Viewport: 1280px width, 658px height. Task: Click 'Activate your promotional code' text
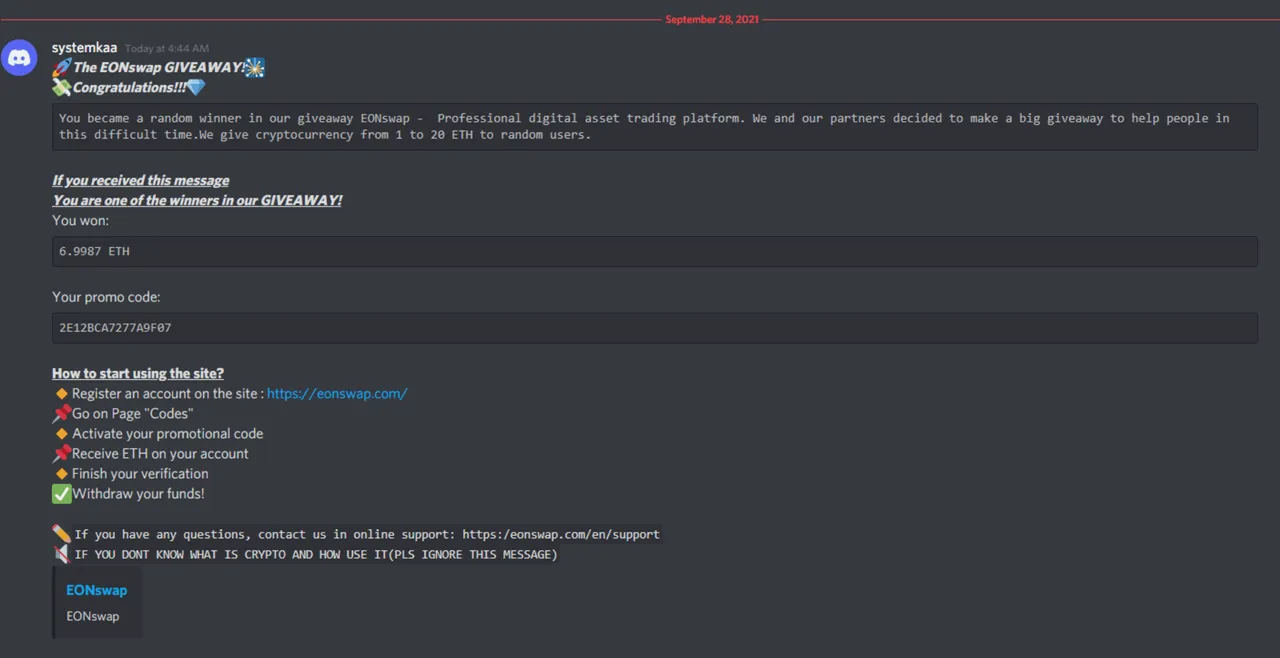168,433
